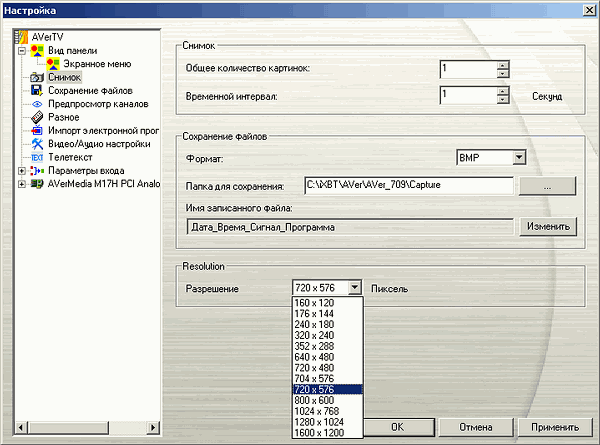Click the Папка для сохранения path field
This screenshot has height=445, width=600.
pyautogui.click(x=407, y=186)
